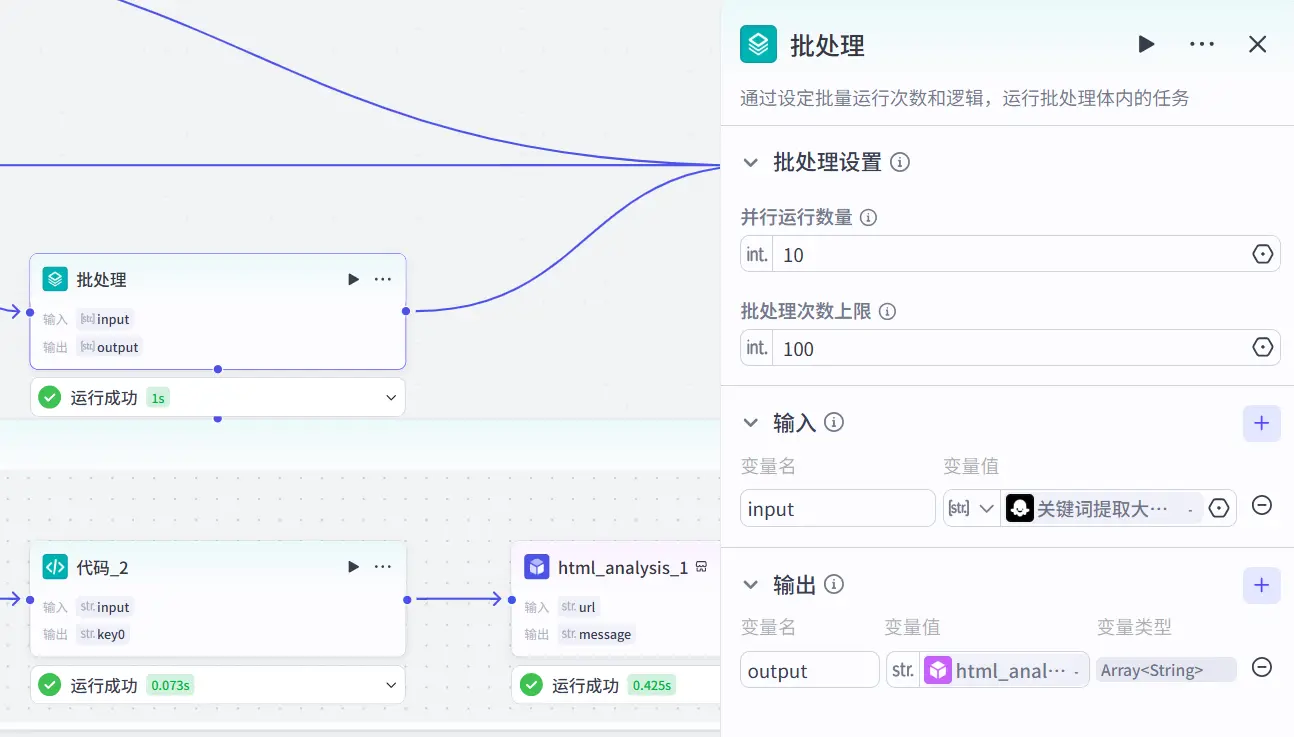The height and width of the screenshot is (737, 1294).
Task: Click the purple plugin icon on html_analysis_1 node
Action: (537, 567)
